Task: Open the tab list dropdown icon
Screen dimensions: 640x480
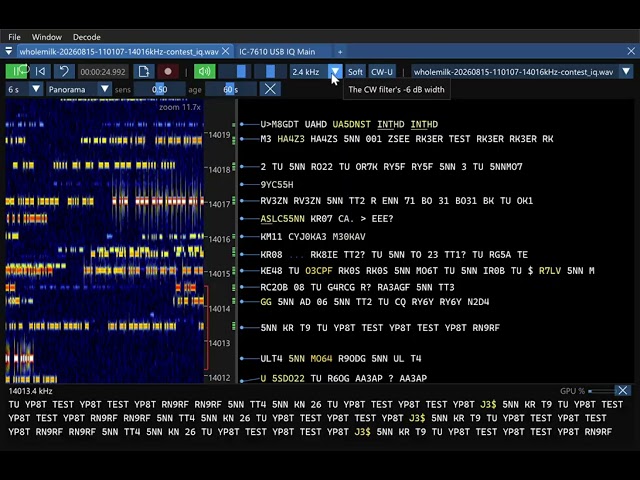Action: pos(9,51)
